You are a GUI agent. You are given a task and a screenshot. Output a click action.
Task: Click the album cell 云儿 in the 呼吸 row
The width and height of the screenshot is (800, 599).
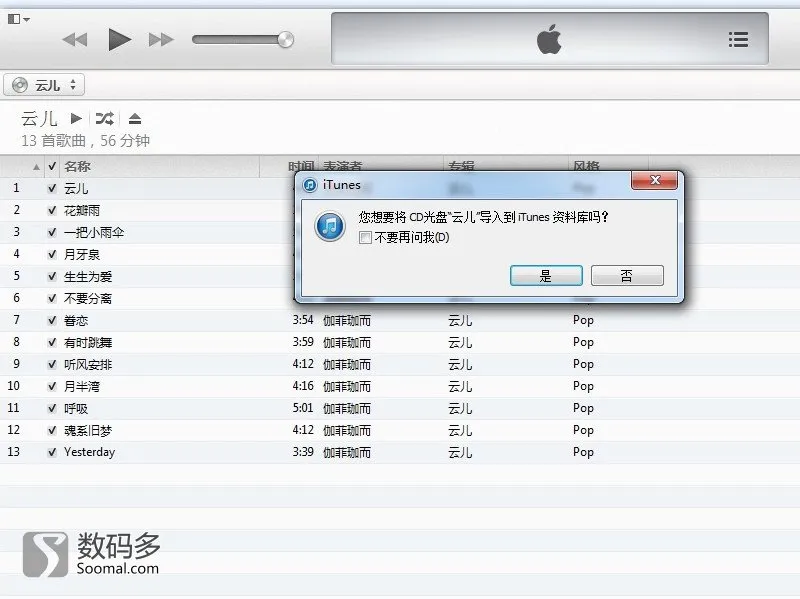460,409
